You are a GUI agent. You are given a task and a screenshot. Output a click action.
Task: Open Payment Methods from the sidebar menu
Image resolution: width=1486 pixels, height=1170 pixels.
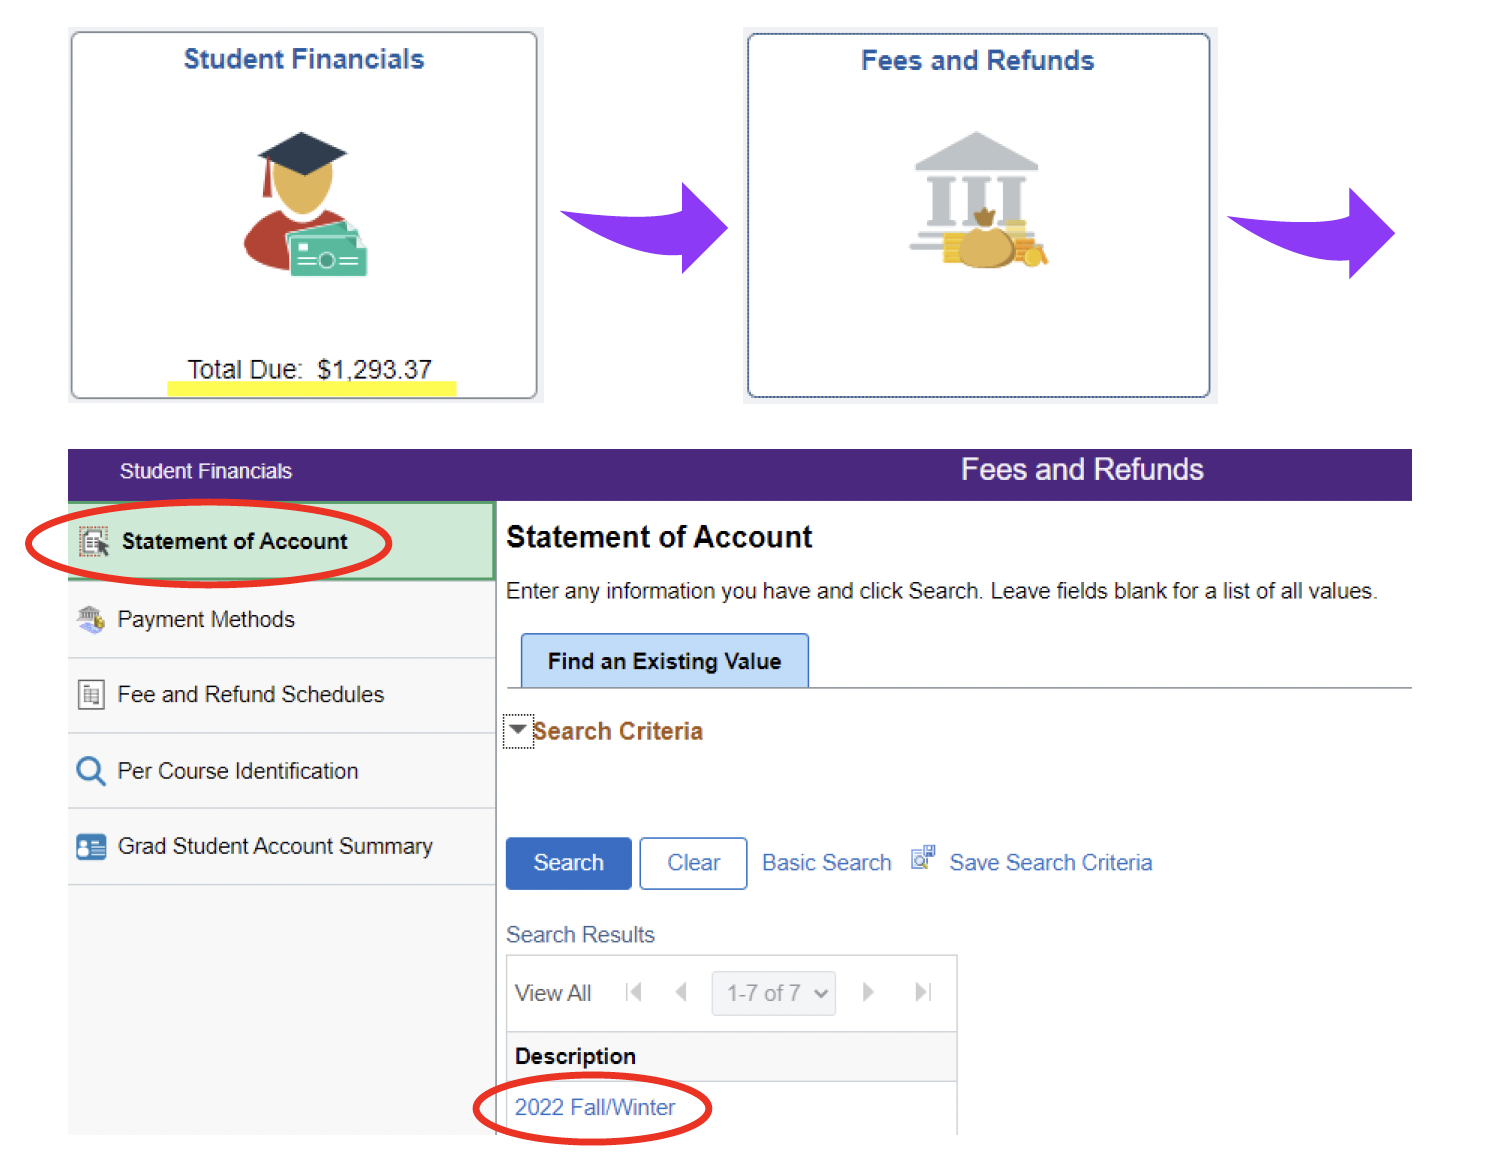pos(206,618)
